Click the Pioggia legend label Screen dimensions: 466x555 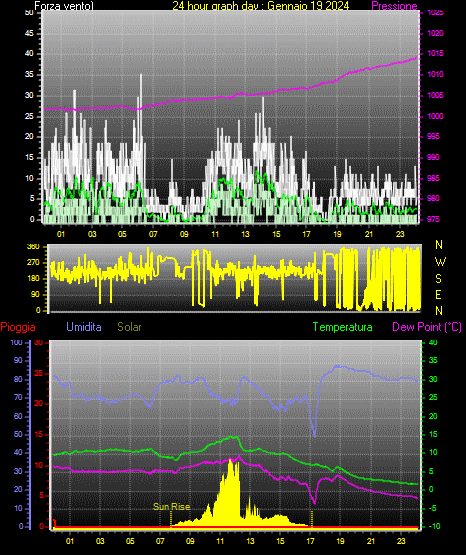pos(18,327)
